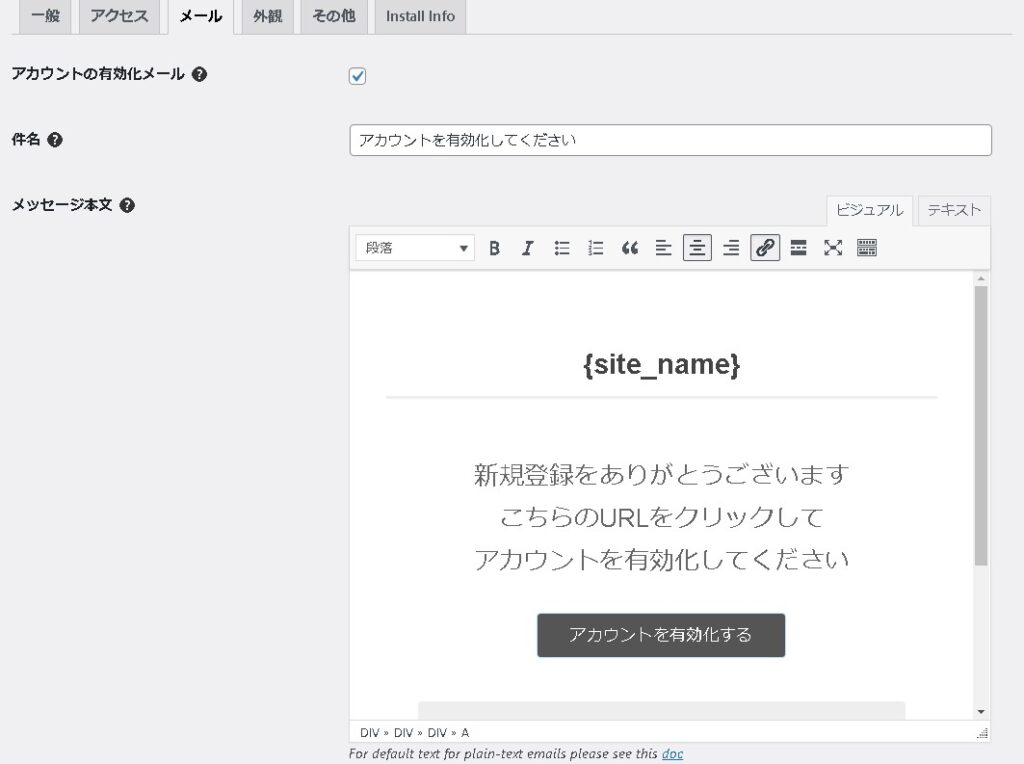
Task: Apply blockquote formatting
Action: click(629, 248)
